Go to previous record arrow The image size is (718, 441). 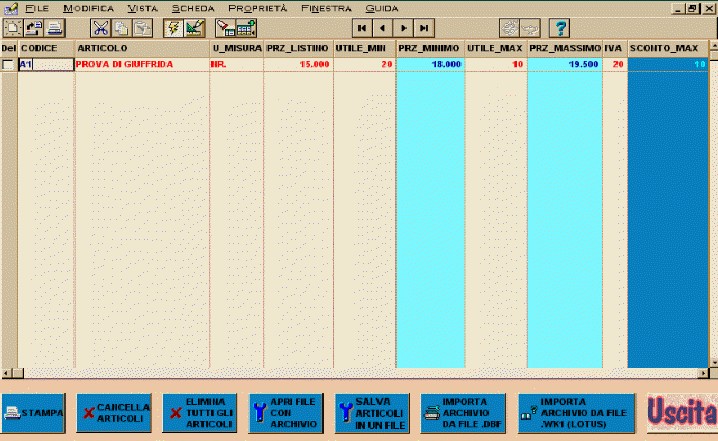(x=382, y=28)
